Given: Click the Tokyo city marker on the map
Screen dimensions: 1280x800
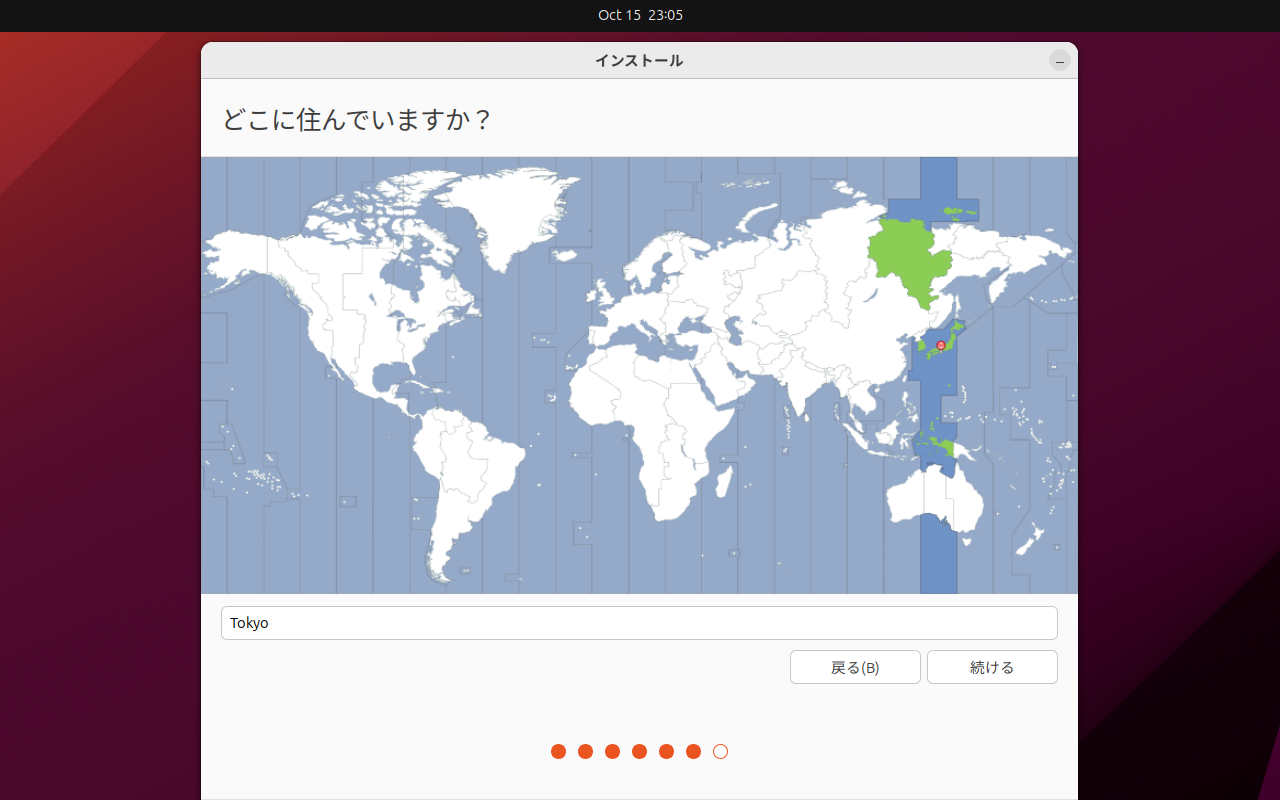Looking at the screenshot, I should pos(940,345).
